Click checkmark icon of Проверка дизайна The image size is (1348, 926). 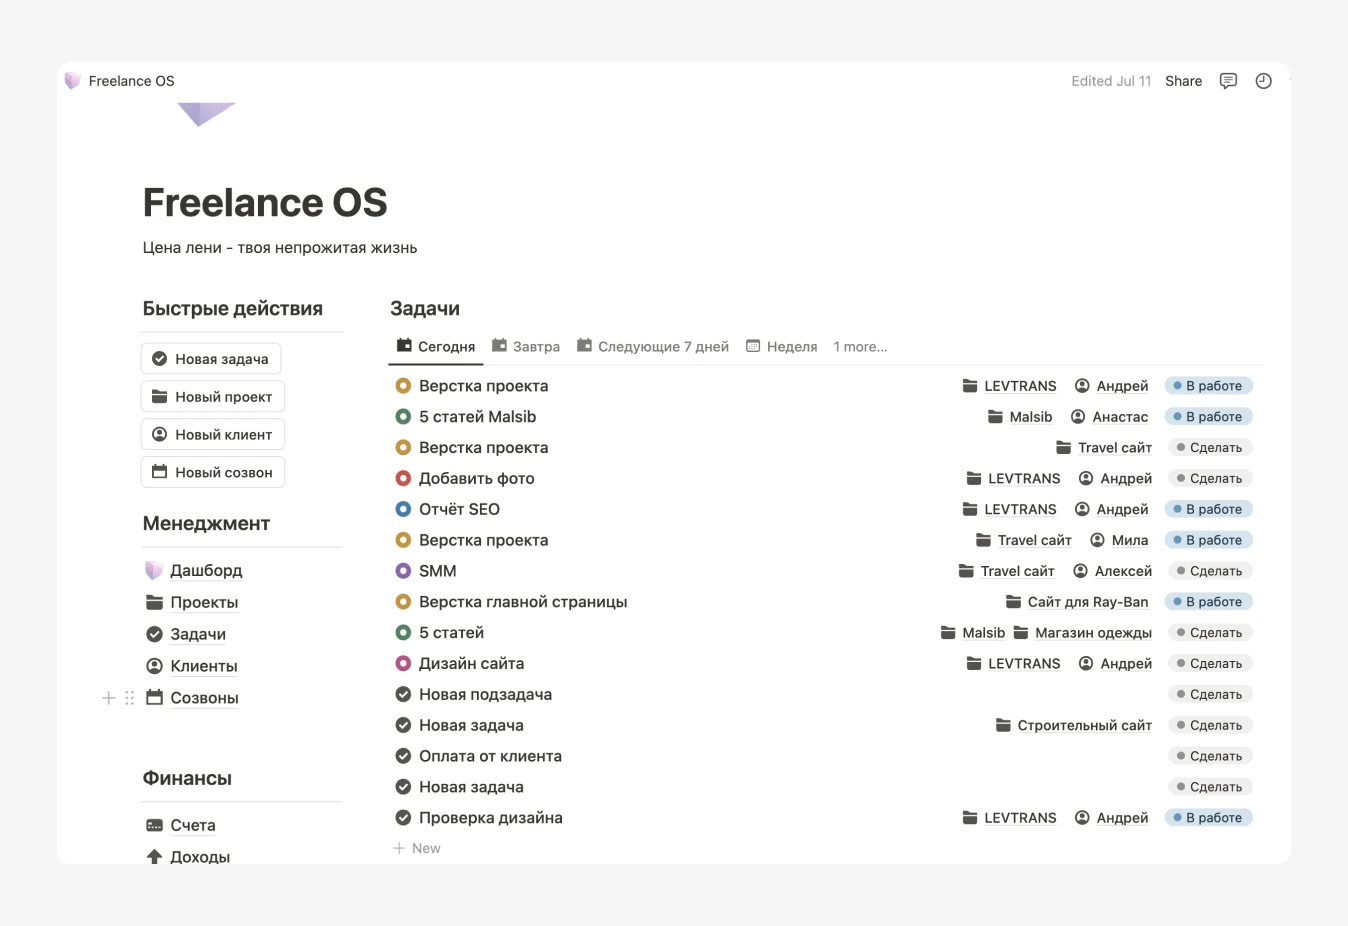click(x=403, y=818)
